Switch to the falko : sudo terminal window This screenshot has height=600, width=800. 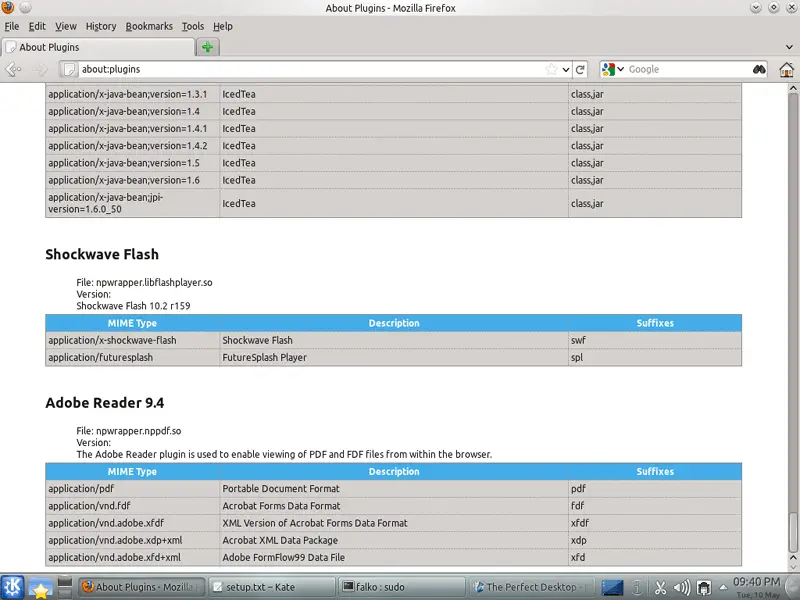click(x=402, y=587)
